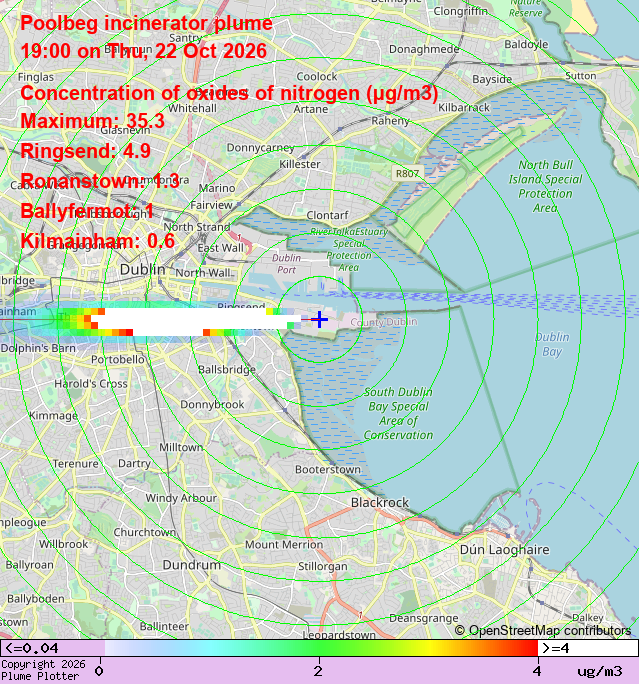Click the Terenure map label
This screenshot has width=639, height=684.
[75, 464]
